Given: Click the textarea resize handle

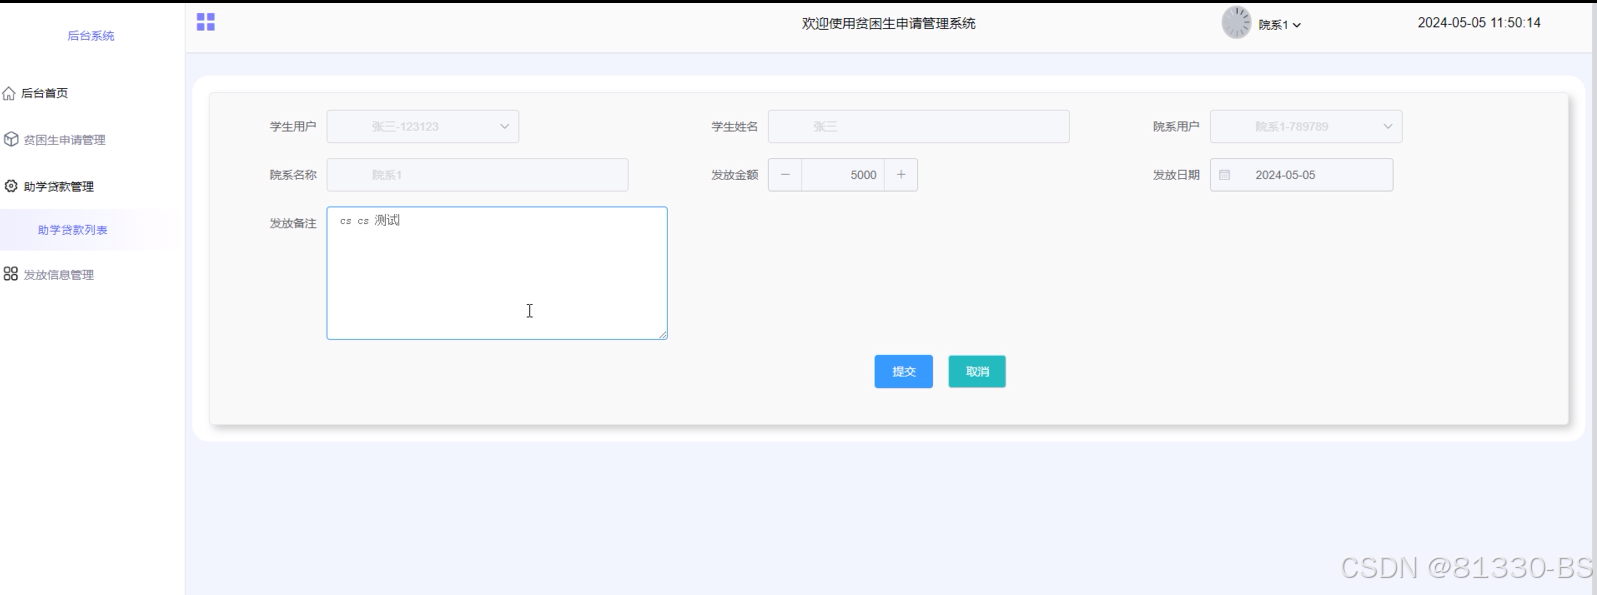Looking at the screenshot, I should pyautogui.click(x=662, y=334).
